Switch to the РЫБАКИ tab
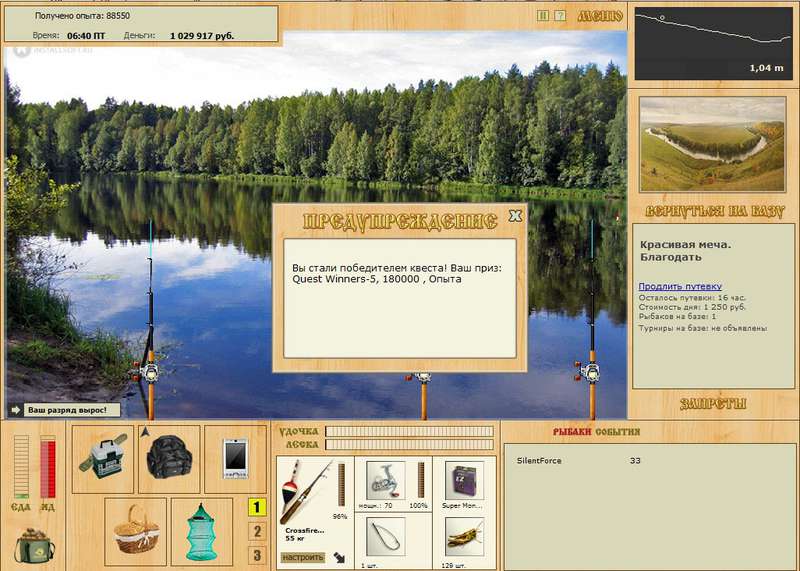The height and width of the screenshot is (571, 800). [571, 432]
